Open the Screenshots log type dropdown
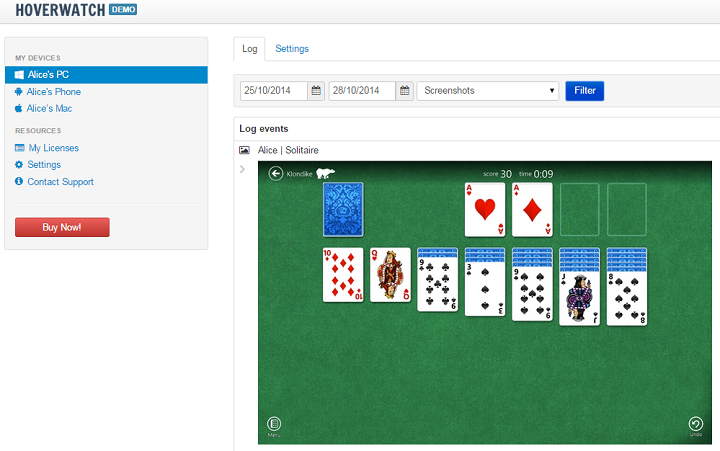Viewport: 720px width, 451px height. click(488, 91)
